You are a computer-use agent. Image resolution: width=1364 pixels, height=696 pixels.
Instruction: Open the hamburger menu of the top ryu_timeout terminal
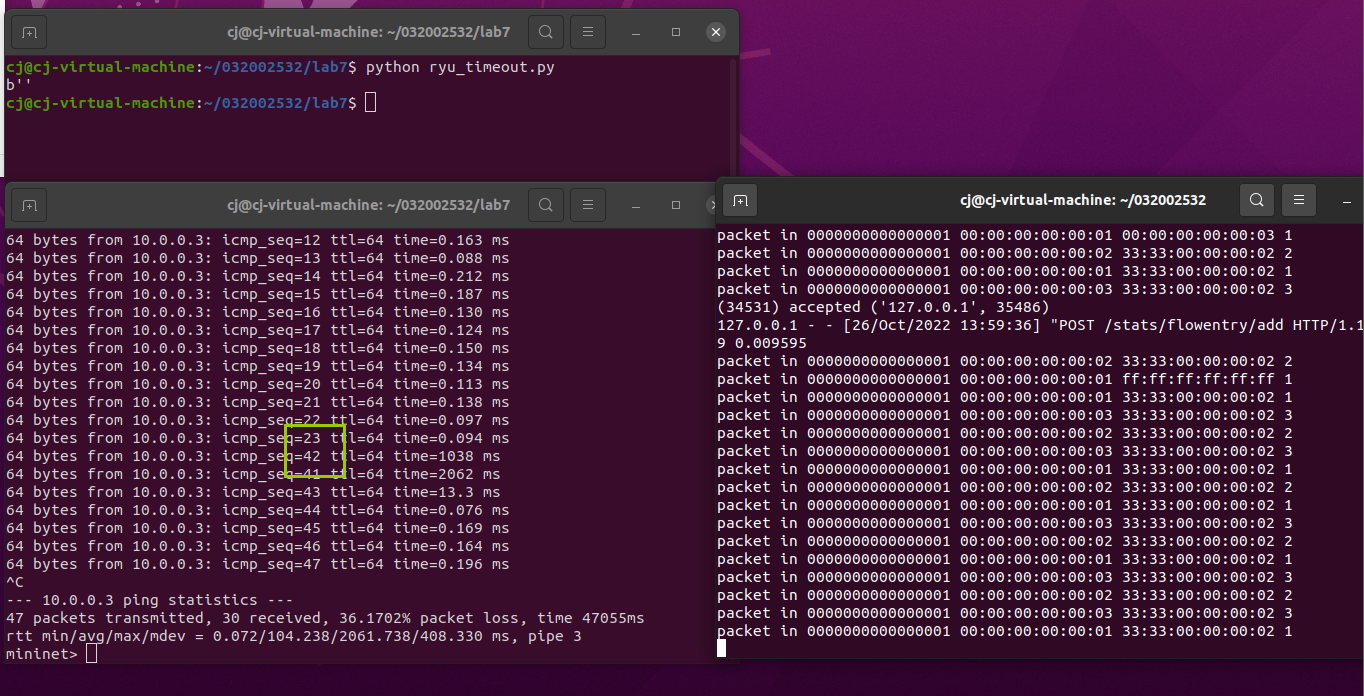point(589,32)
